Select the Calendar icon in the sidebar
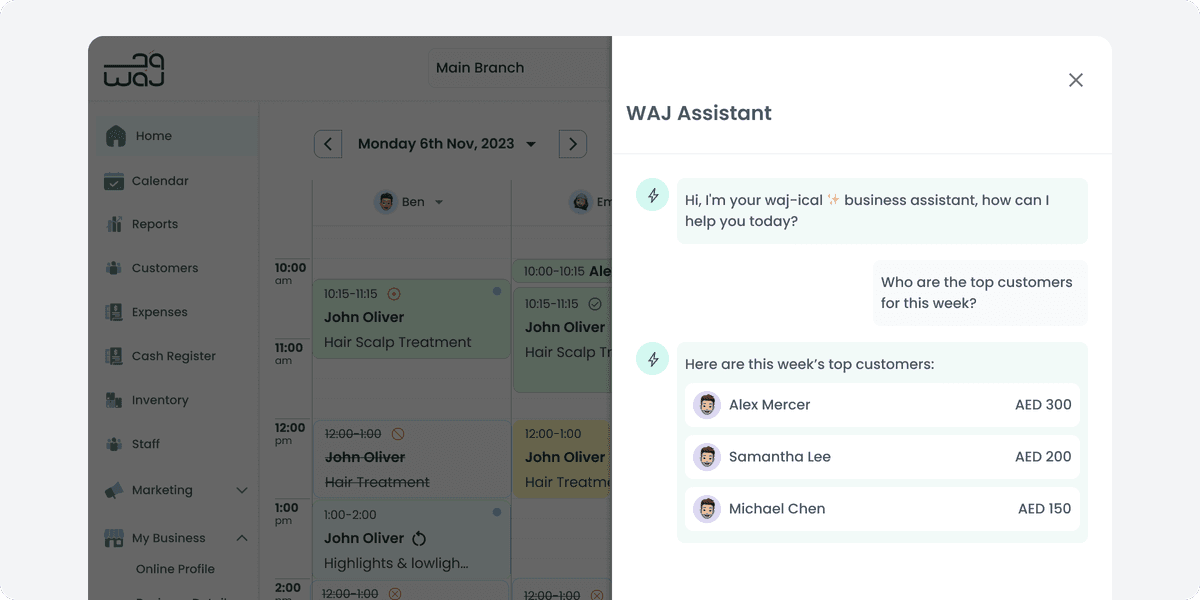 pyautogui.click(x=115, y=181)
